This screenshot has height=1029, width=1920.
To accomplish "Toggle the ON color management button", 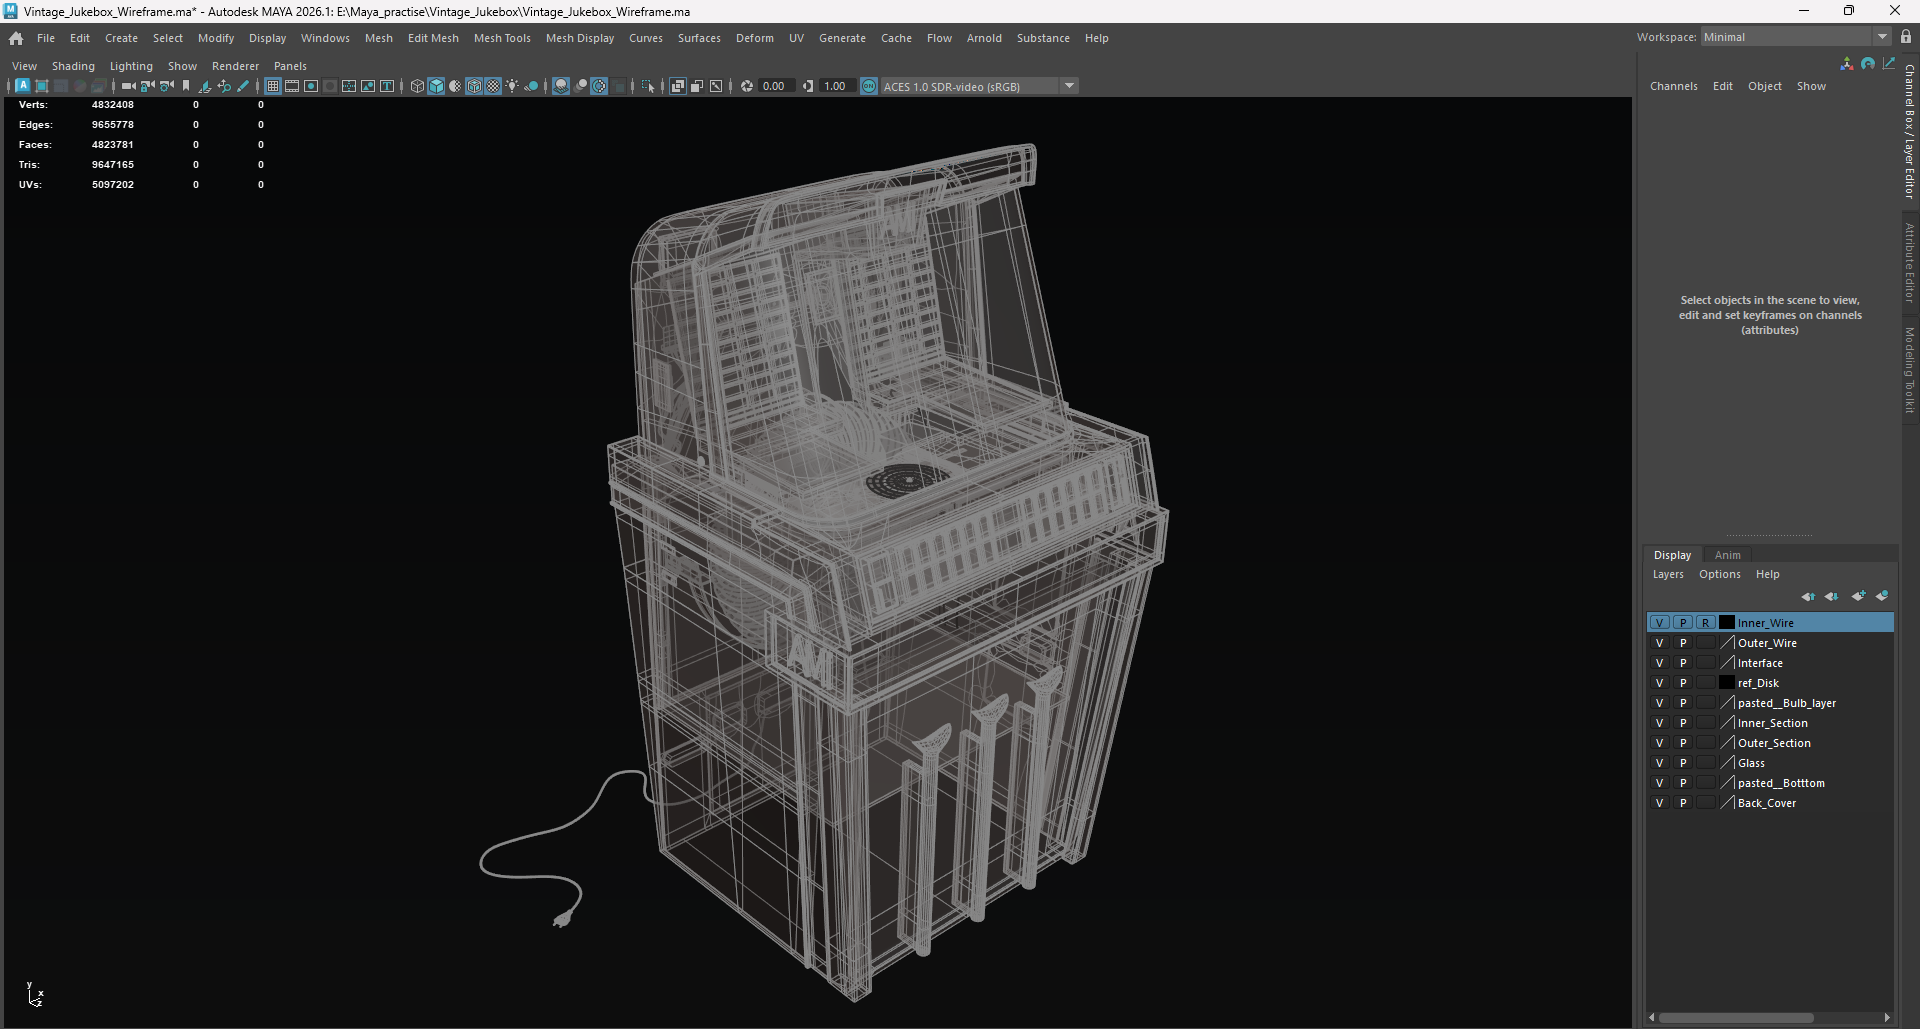I will [868, 86].
